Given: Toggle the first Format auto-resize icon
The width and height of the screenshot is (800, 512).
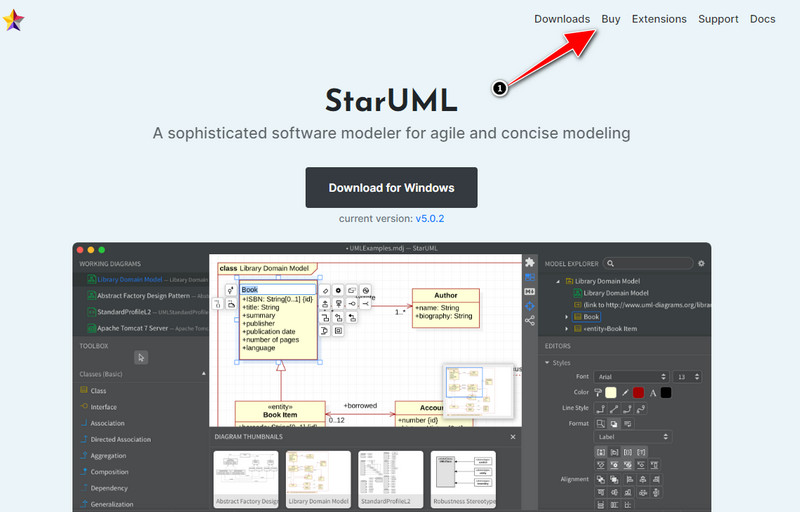Looking at the screenshot, I should coord(601,424).
